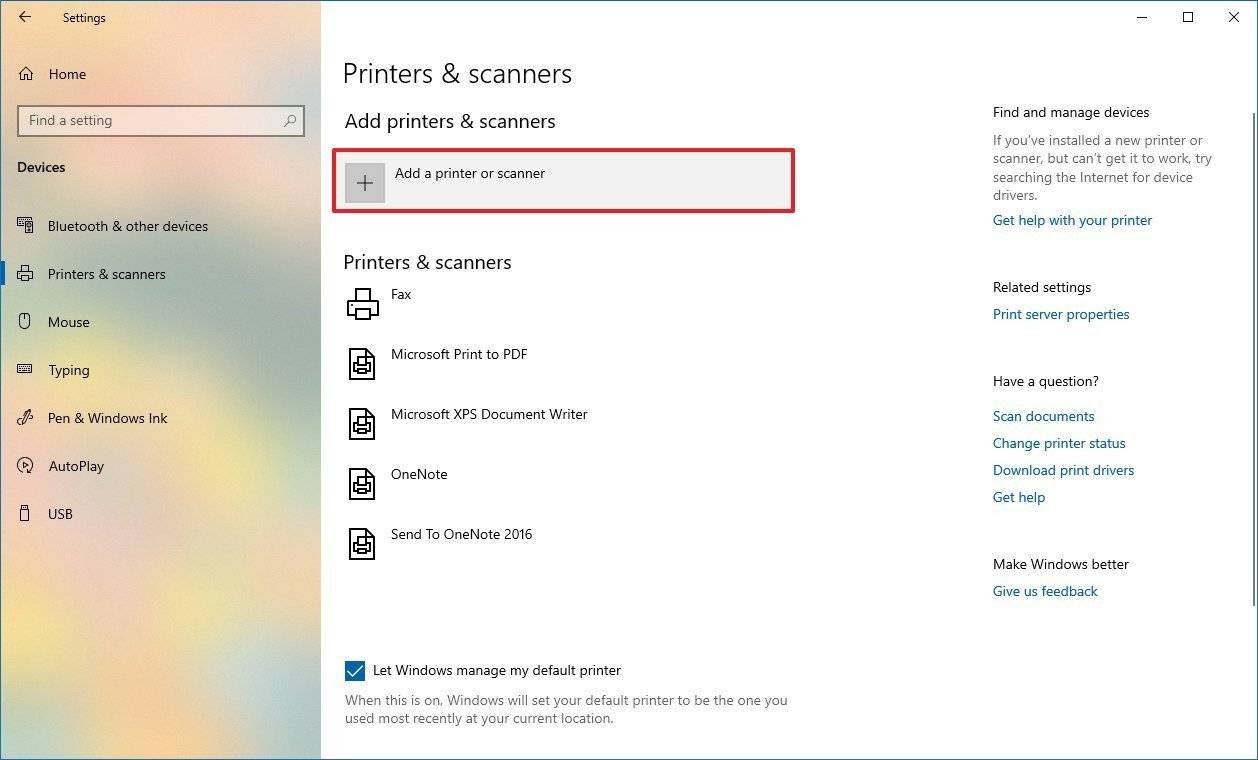Open USB settings in the sidebar
Screen dimensions: 1258x760
click(x=60, y=514)
